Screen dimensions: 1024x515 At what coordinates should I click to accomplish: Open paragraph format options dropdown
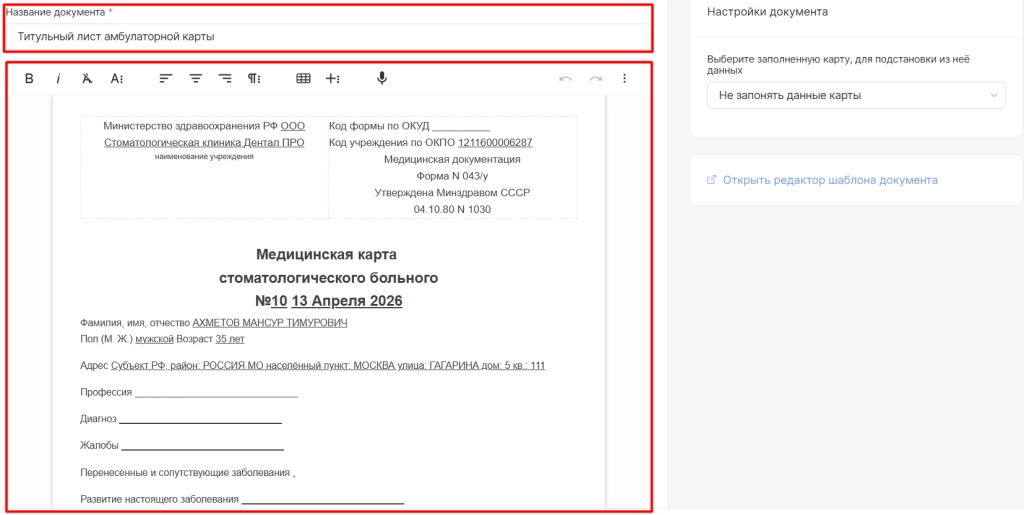pyautogui.click(x=255, y=78)
